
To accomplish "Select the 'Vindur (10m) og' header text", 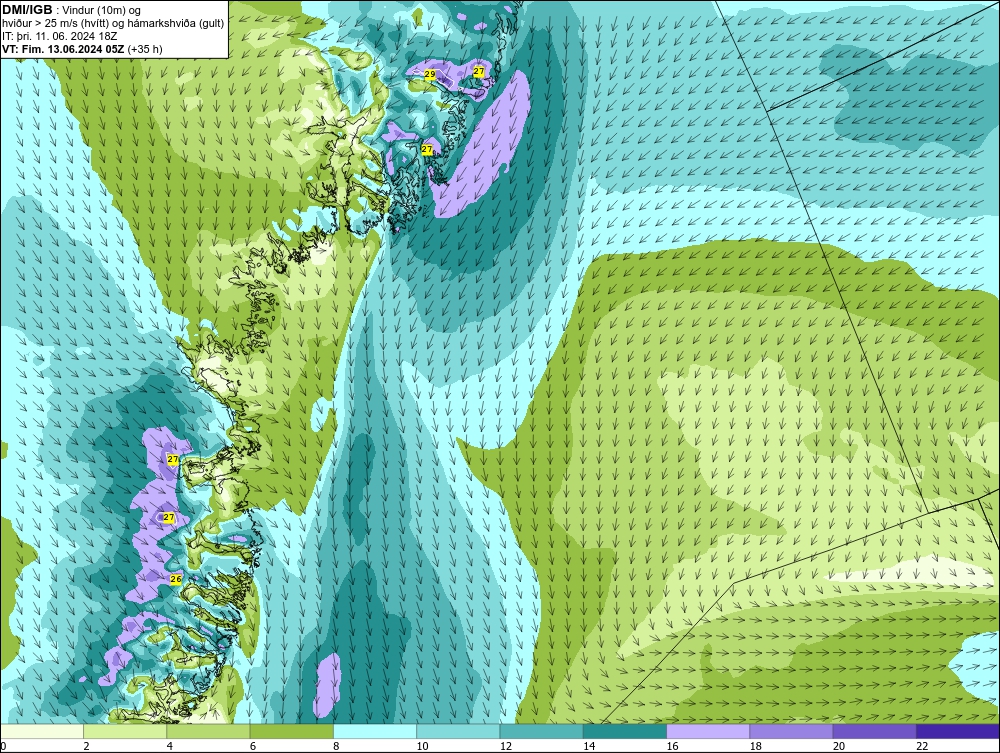I will tap(103, 10).
